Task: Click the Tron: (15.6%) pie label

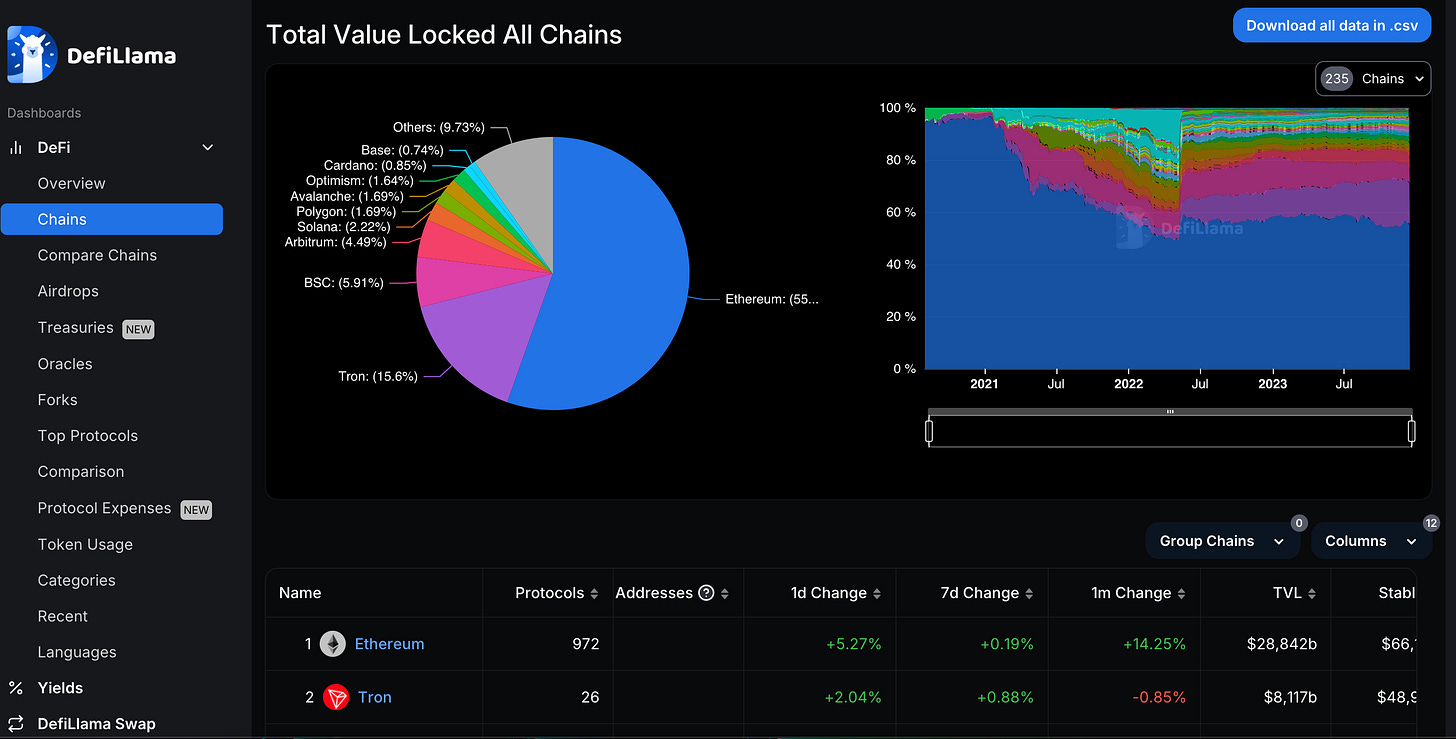Action: coord(378,376)
